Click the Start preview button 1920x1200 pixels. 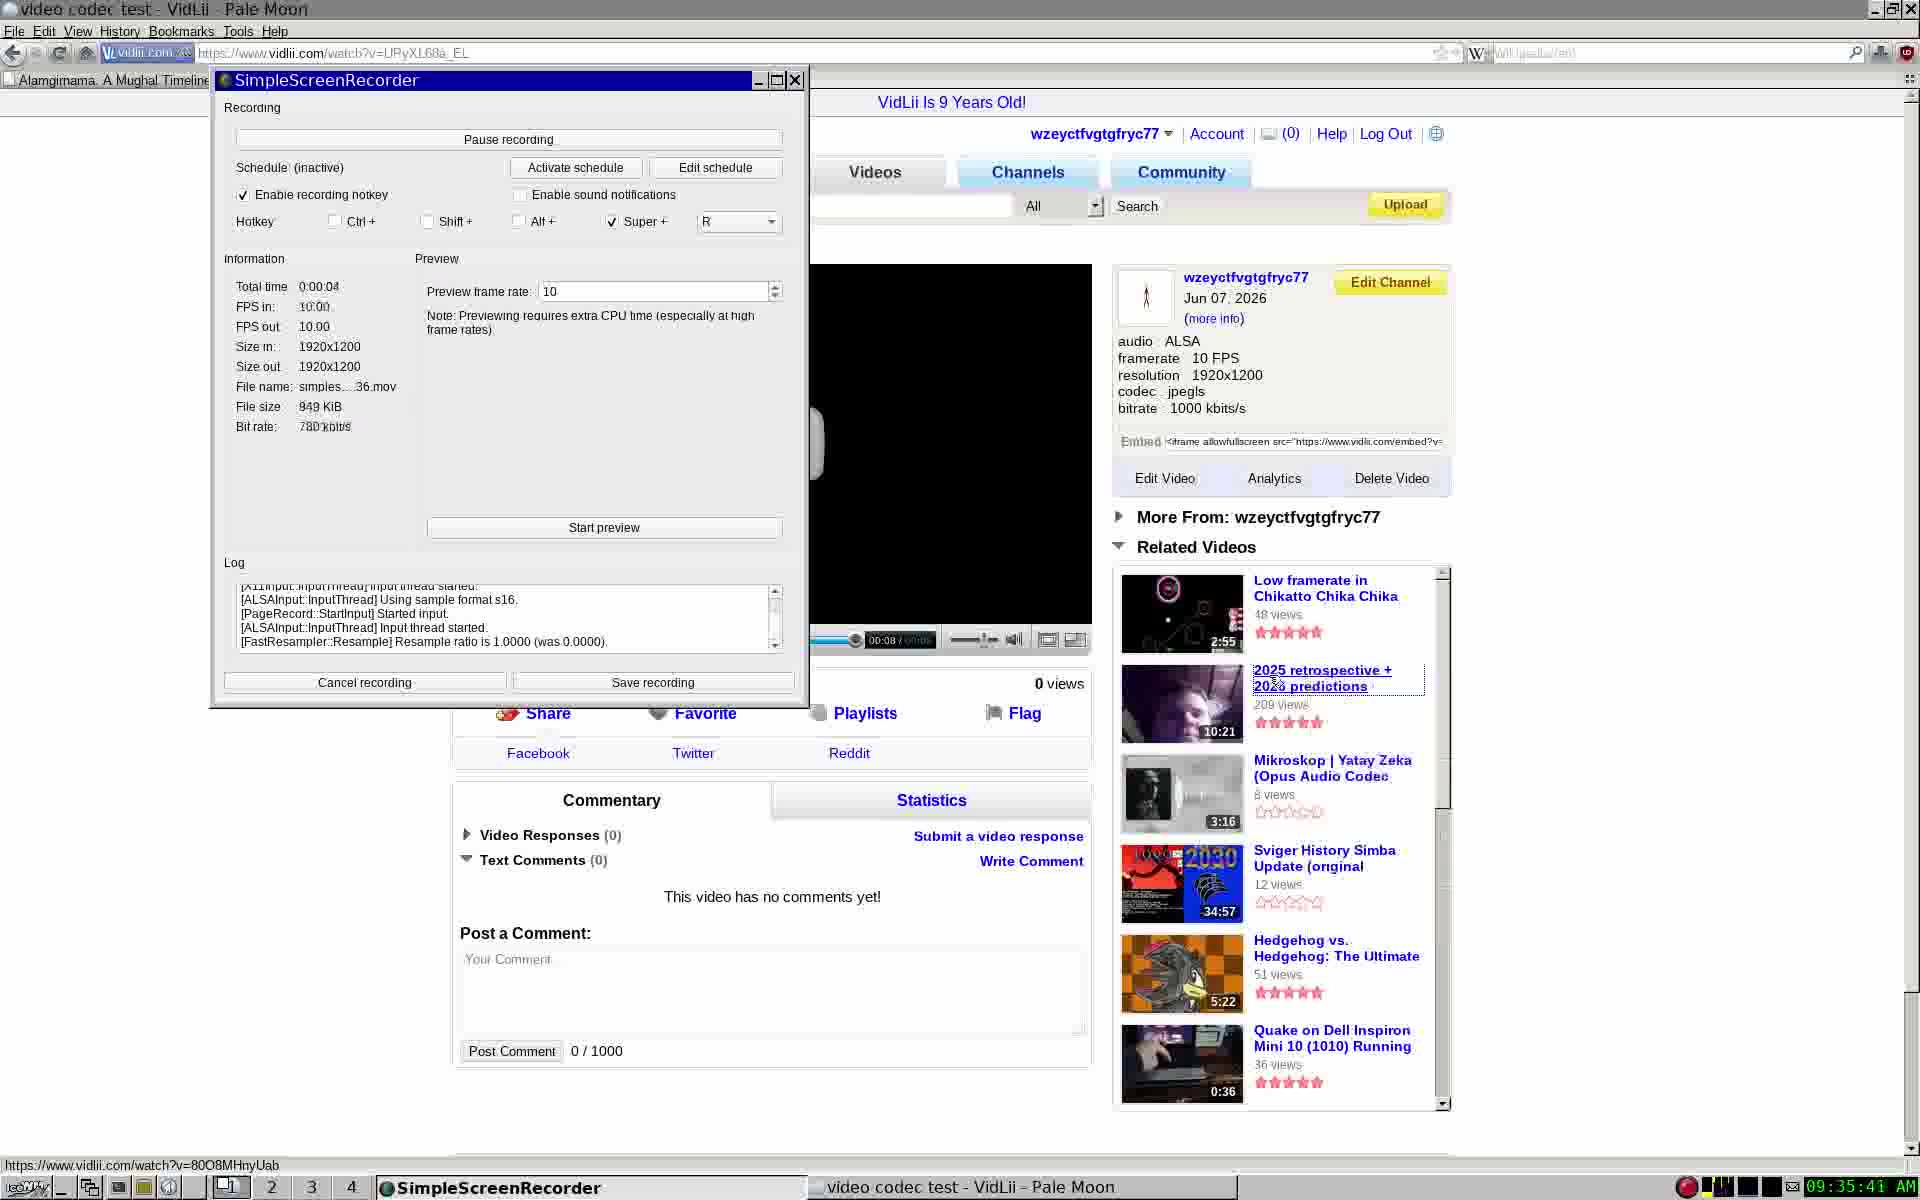coord(604,527)
